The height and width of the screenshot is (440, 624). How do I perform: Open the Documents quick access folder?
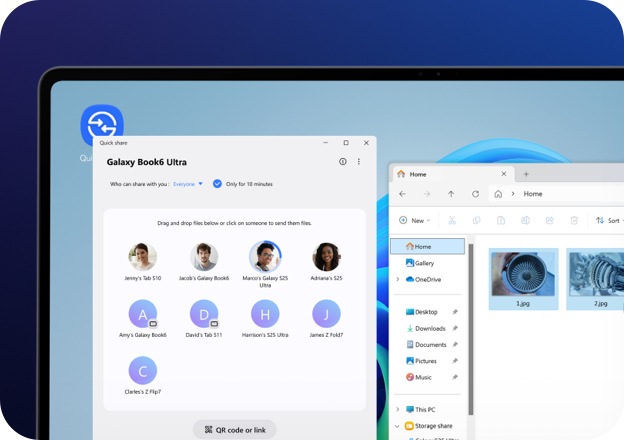(x=426, y=345)
